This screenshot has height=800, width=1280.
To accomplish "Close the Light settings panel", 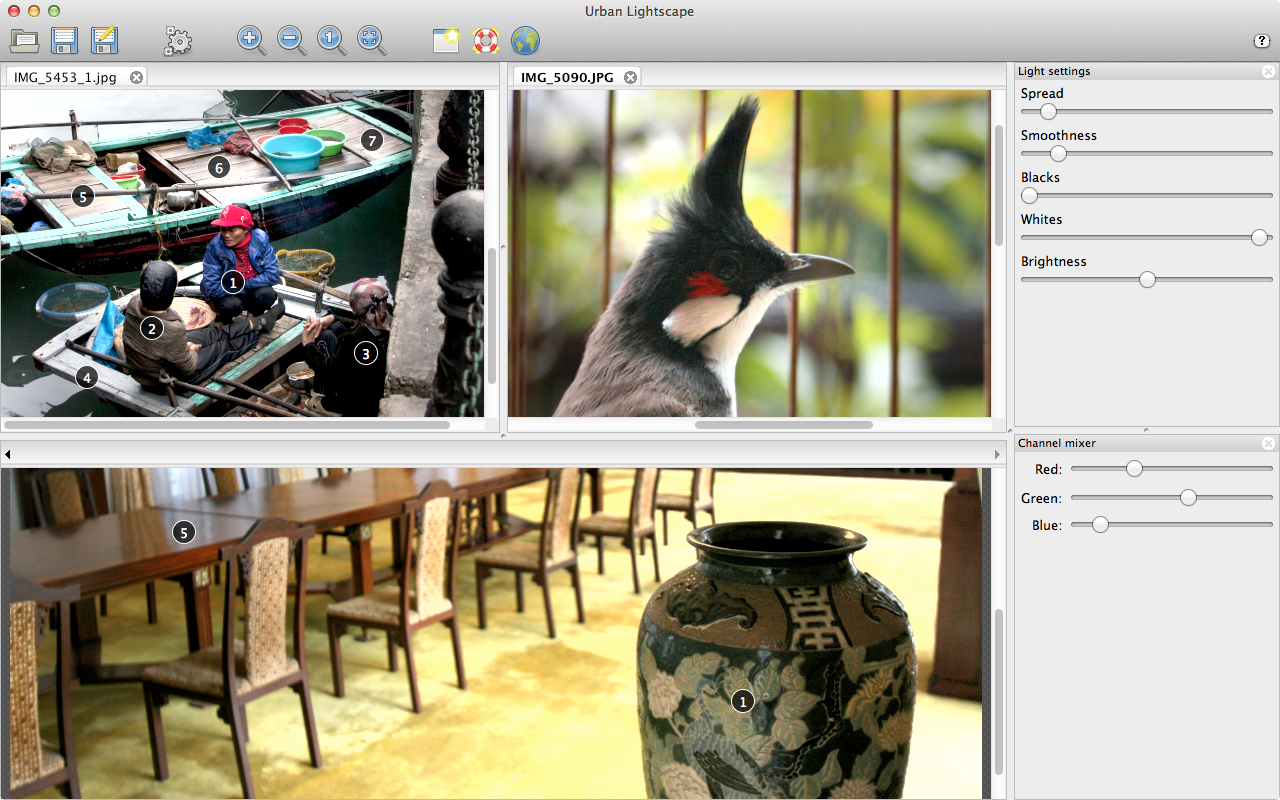I will [1268, 72].
